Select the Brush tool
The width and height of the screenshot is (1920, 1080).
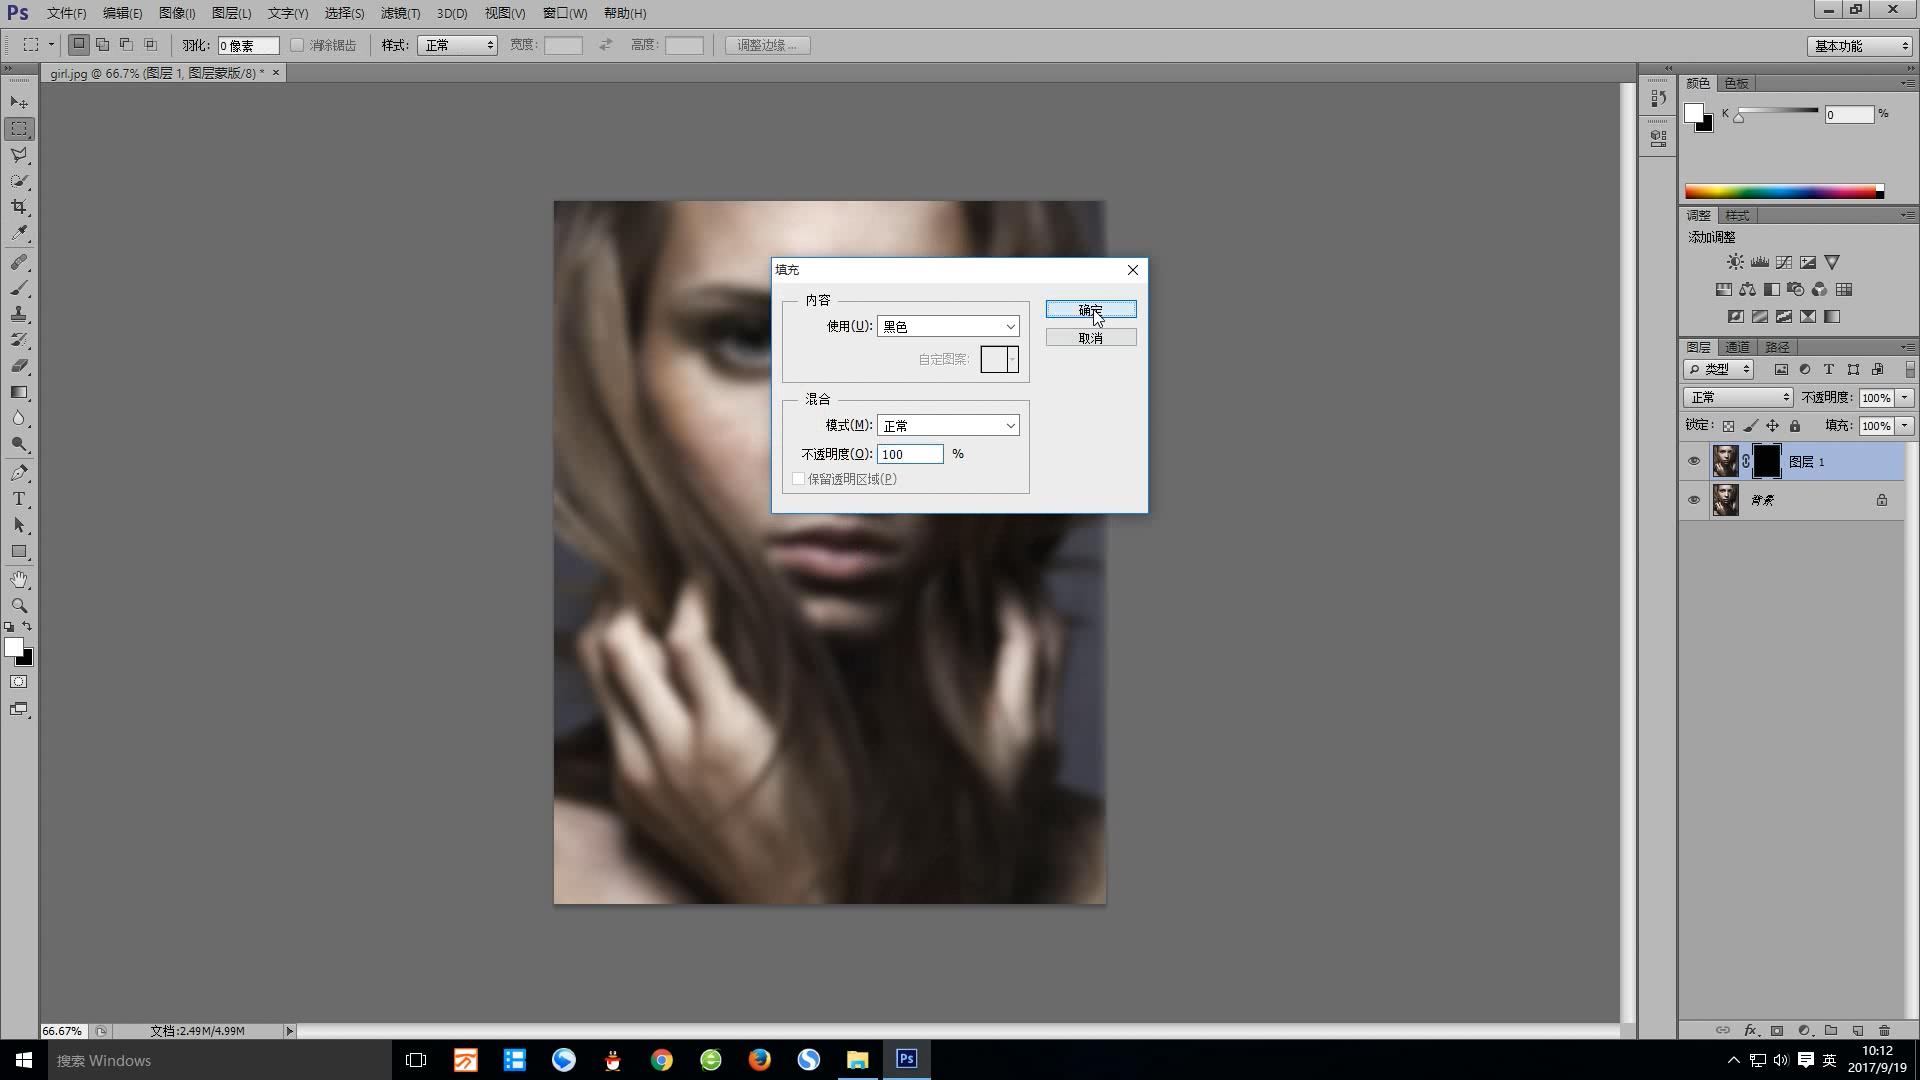point(19,288)
